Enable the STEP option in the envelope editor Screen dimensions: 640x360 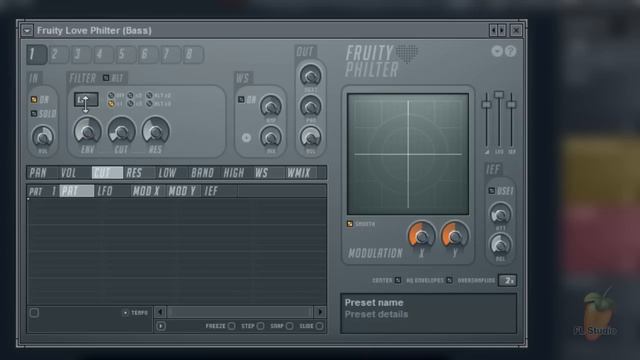pyautogui.click(x=260, y=326)
